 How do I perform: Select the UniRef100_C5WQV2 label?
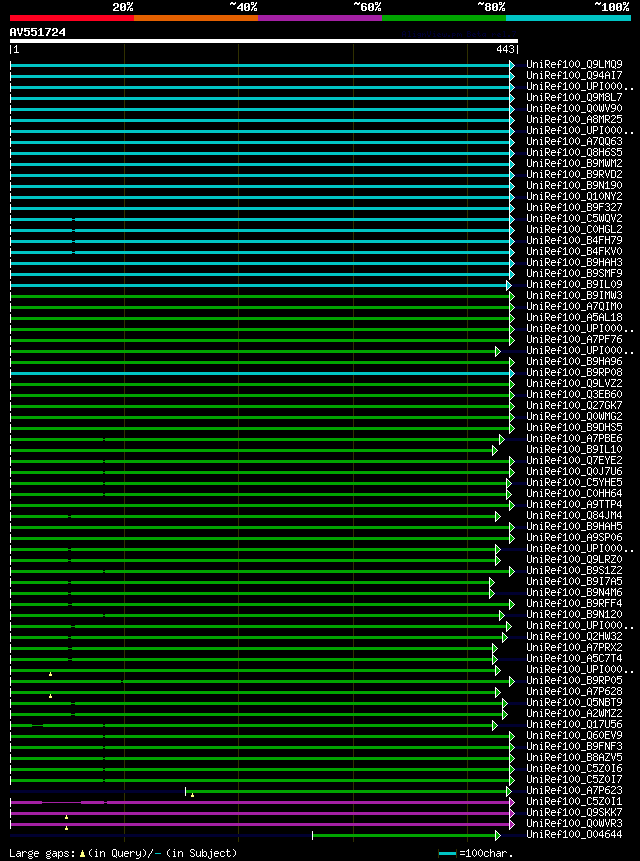pyautogui.click(x=574, y=219)
